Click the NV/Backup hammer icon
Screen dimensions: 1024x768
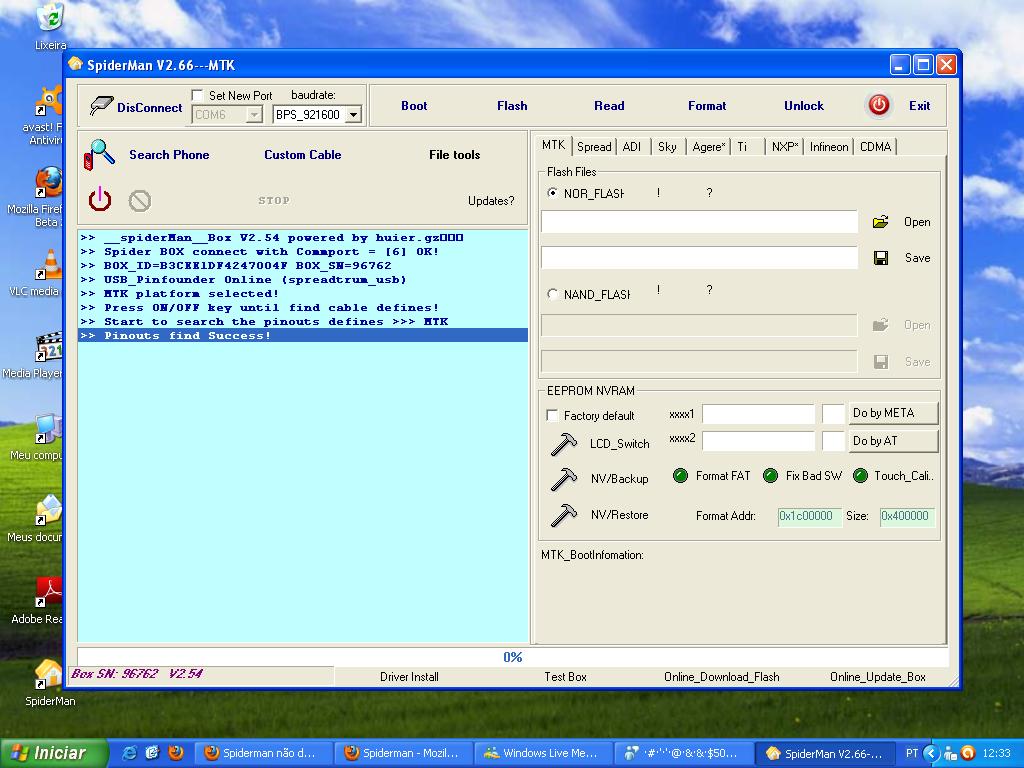[564, 479]
